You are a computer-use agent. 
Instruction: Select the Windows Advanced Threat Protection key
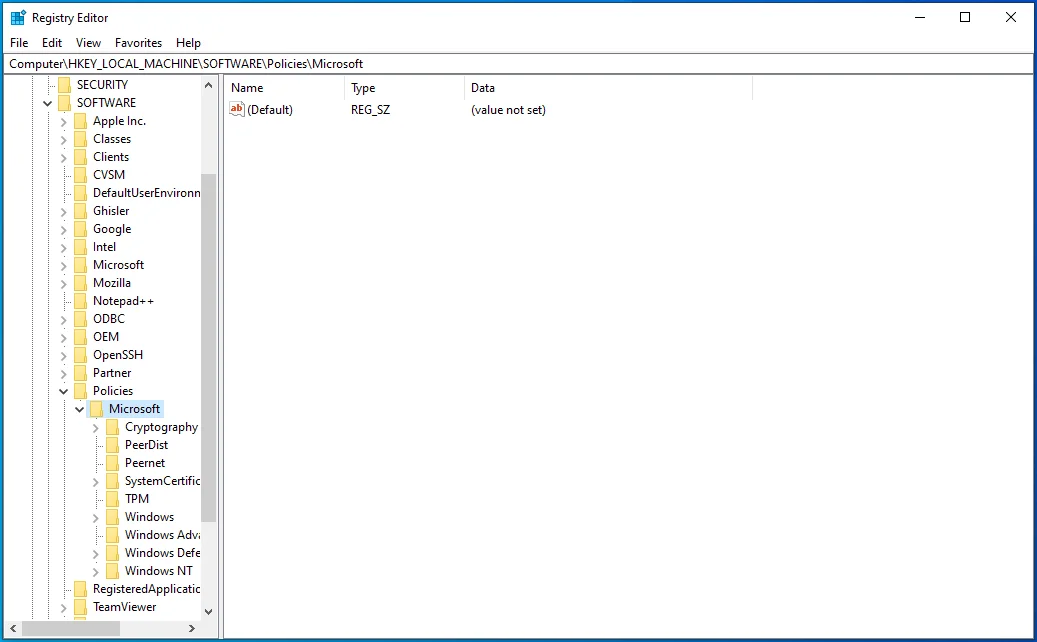[x=162, y=535]
